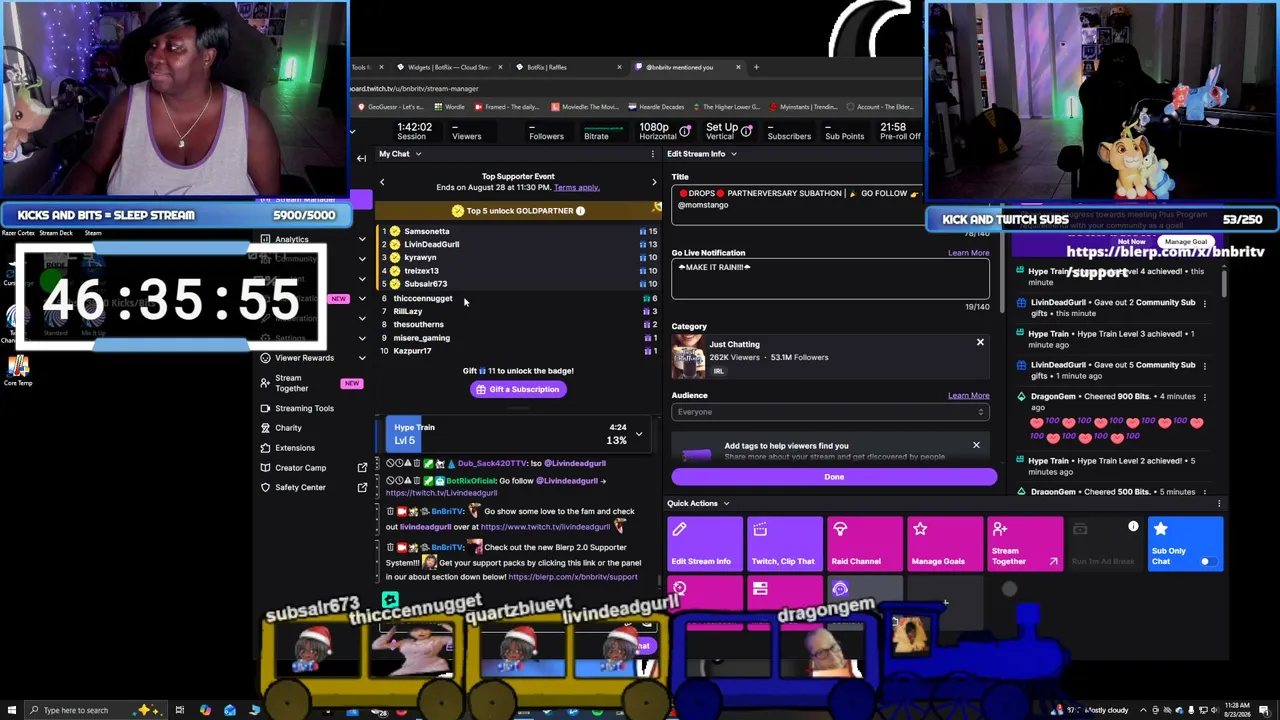Open Streaming Tools in the sidebar
Viewport: 1280px width, 720px height.
304,408
